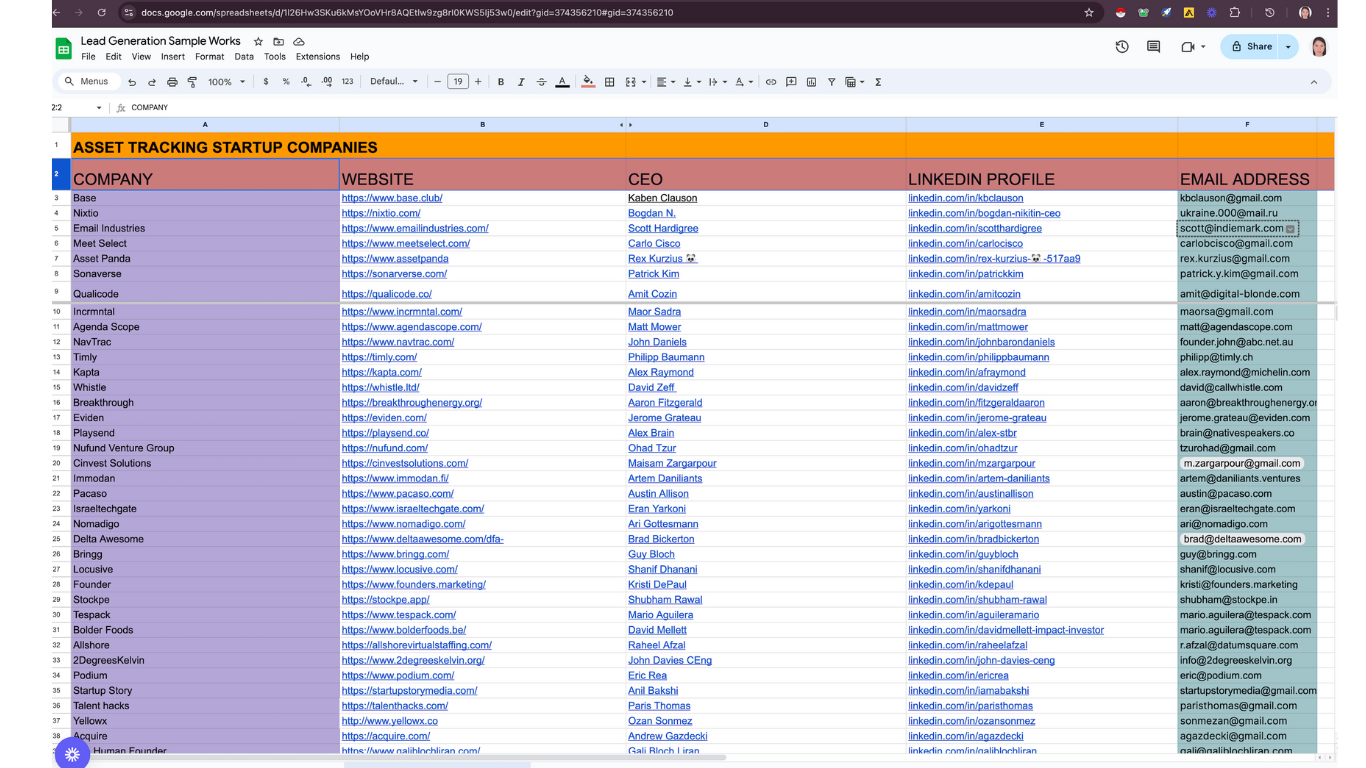Format as currency with dollar icon

[266, 82]
